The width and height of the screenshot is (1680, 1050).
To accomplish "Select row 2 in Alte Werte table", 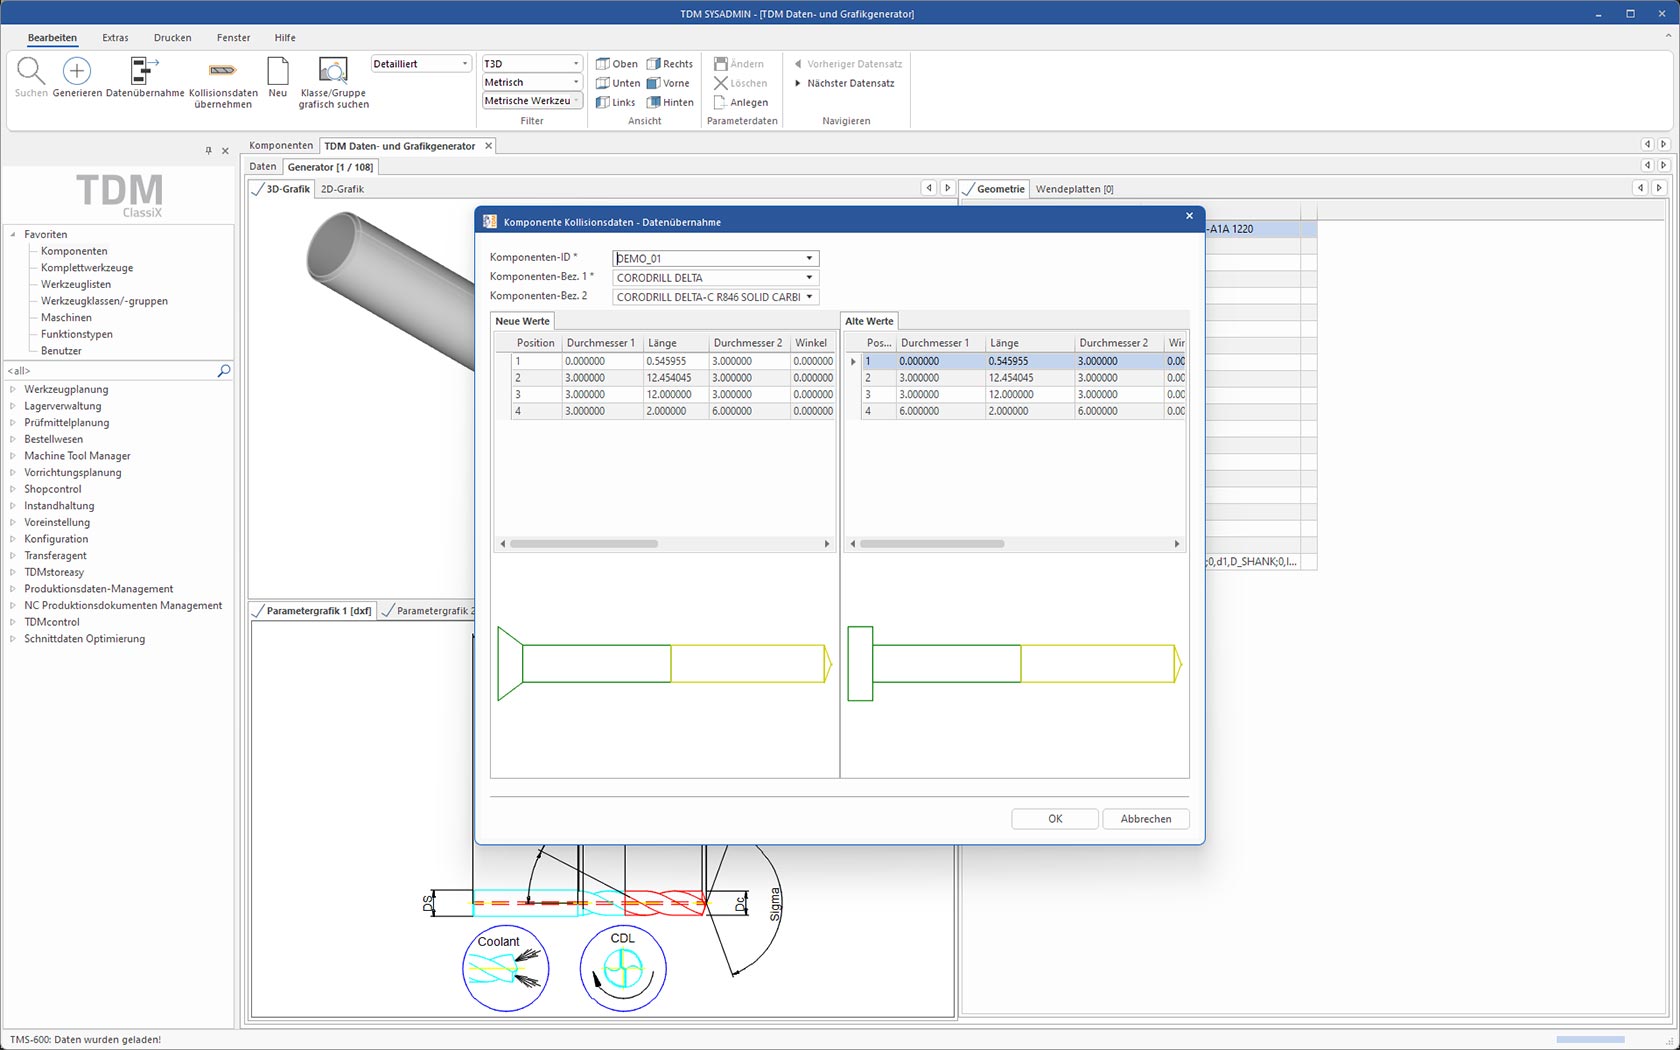I will 1016,378.
